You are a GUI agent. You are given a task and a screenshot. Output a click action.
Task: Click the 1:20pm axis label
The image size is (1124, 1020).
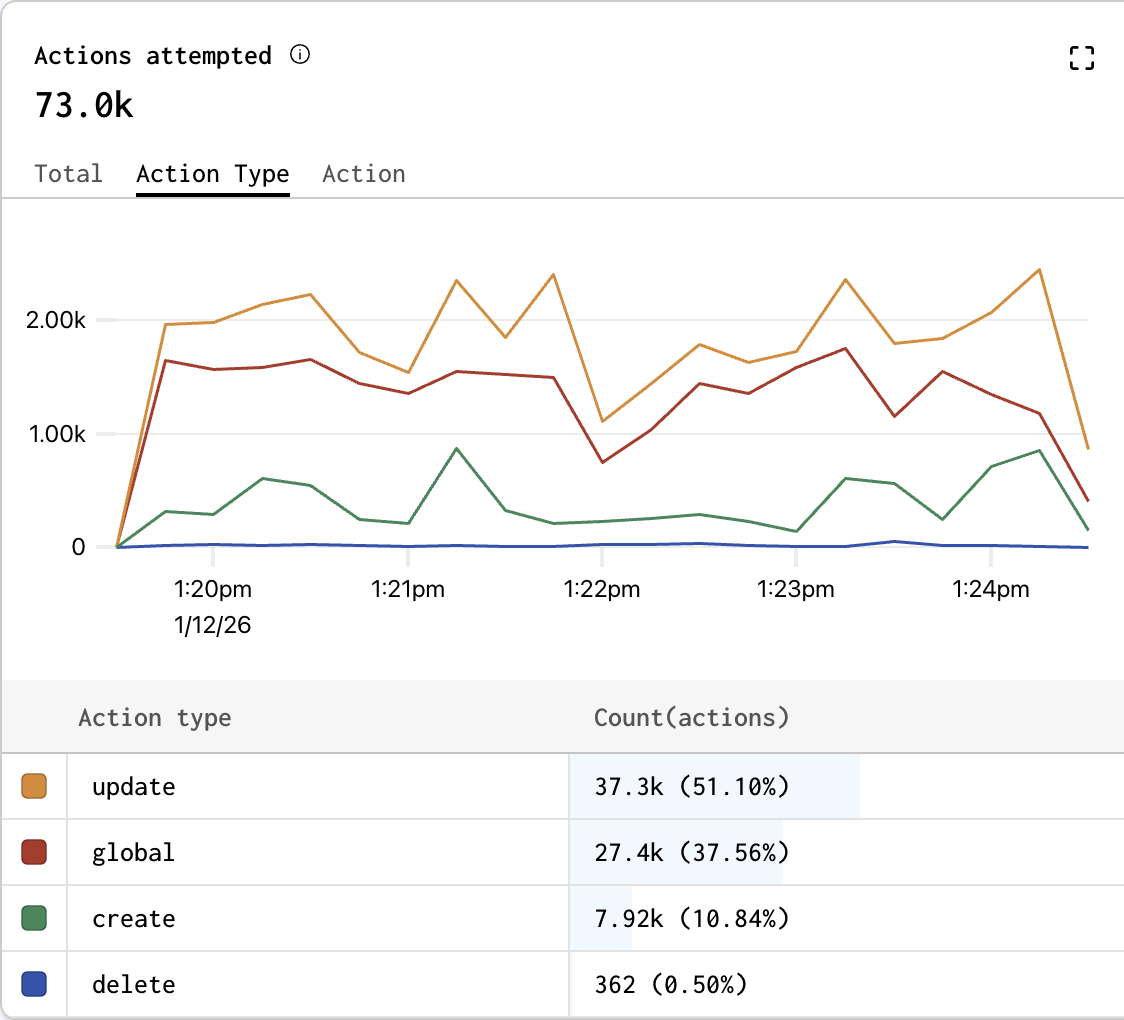click(x=213, y=589)
